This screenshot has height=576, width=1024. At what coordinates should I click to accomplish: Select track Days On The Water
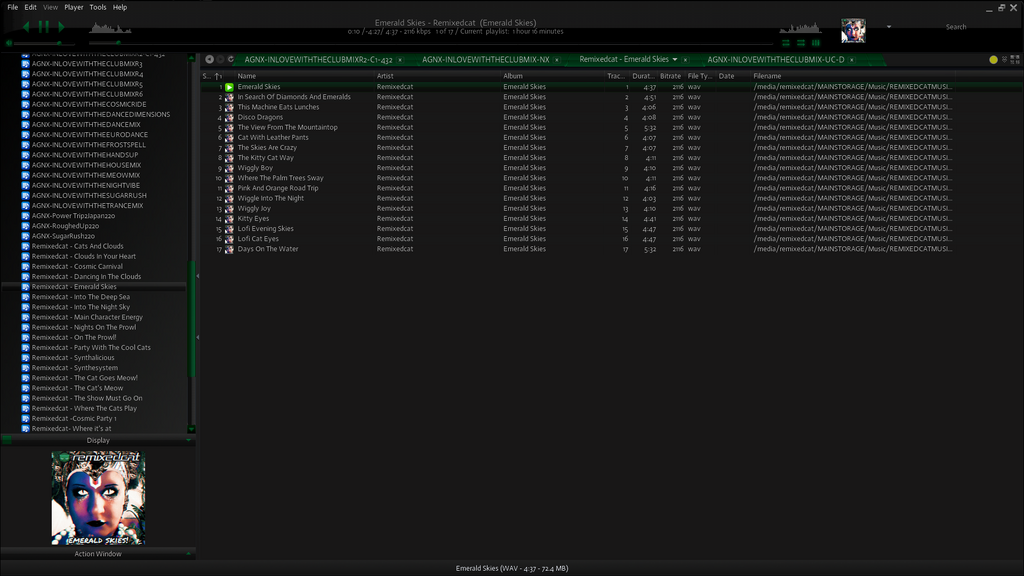(x=268, y=249)
